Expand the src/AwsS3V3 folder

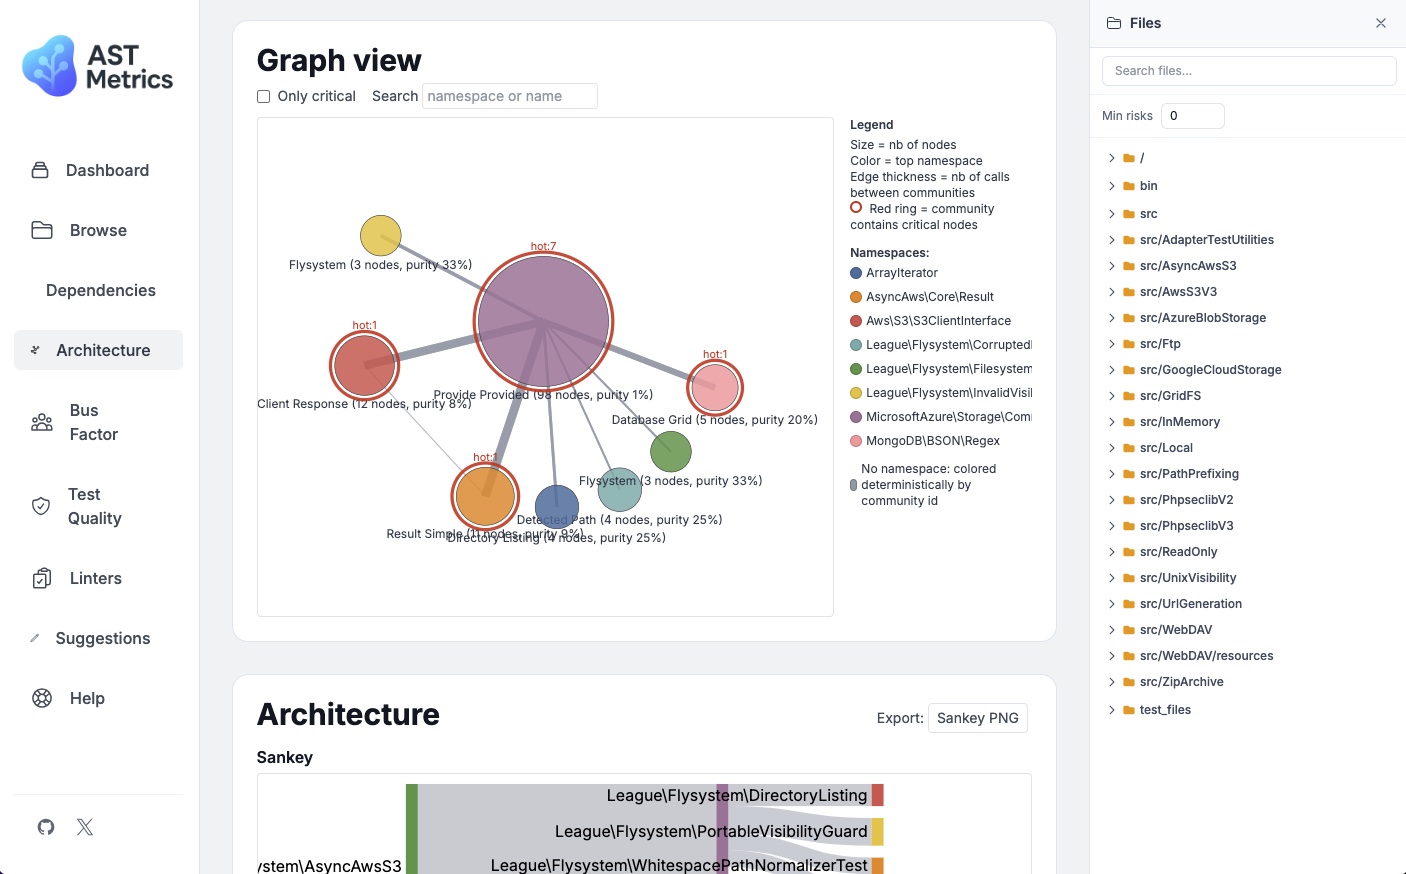1178,292
